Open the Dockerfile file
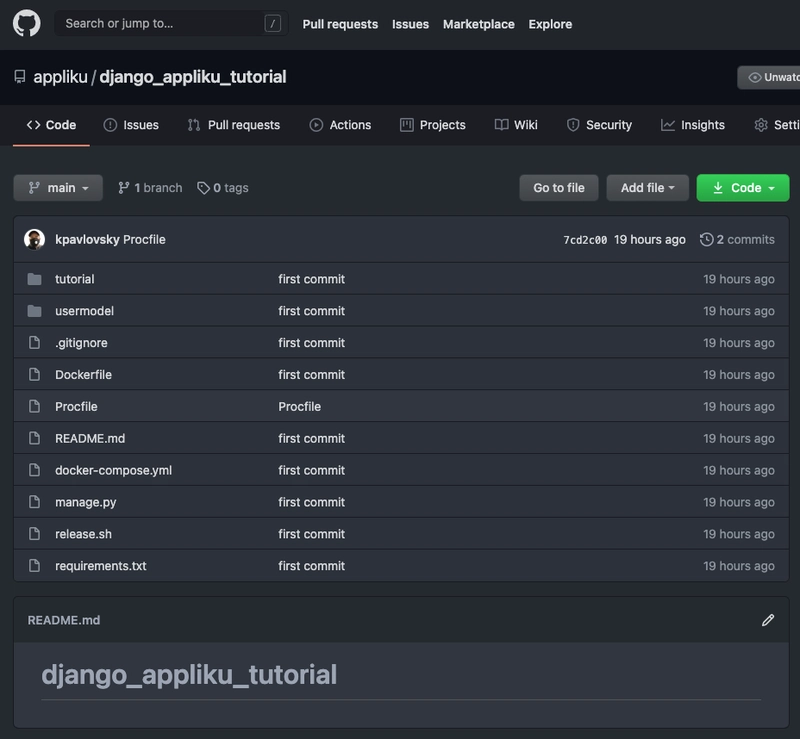Image resolution: width=800 pixels, height=739 pixels. coord(83,375)
